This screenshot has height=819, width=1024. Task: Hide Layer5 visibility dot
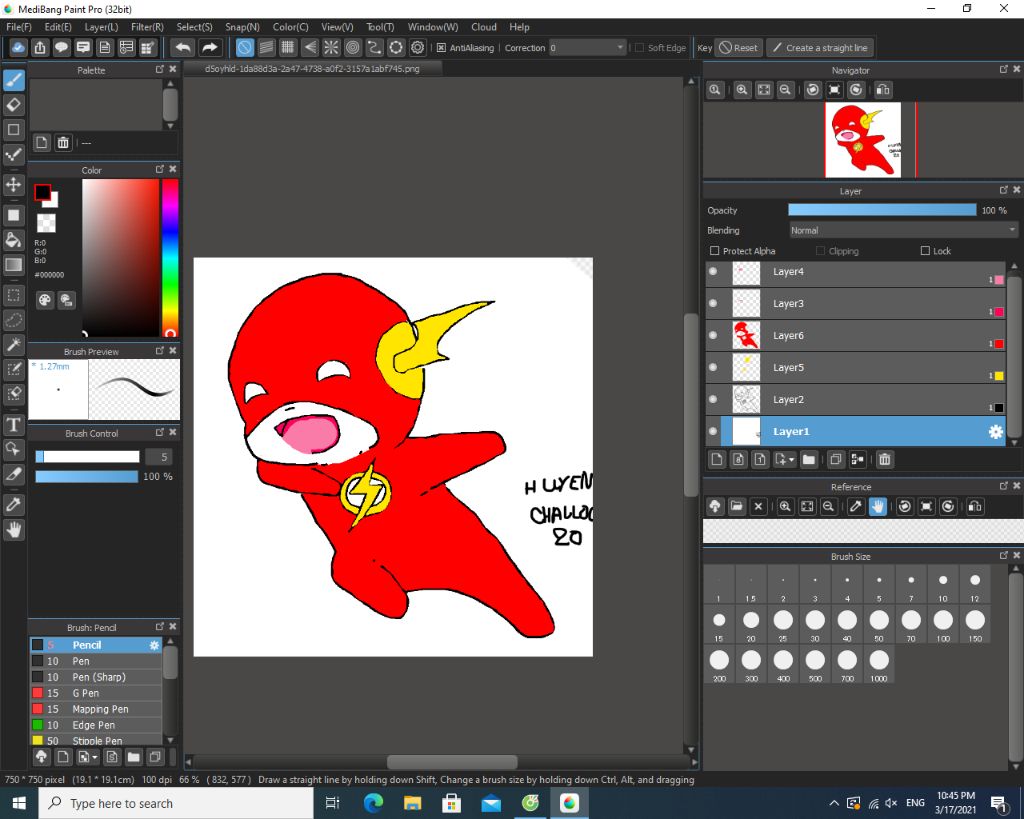[713, 368]
